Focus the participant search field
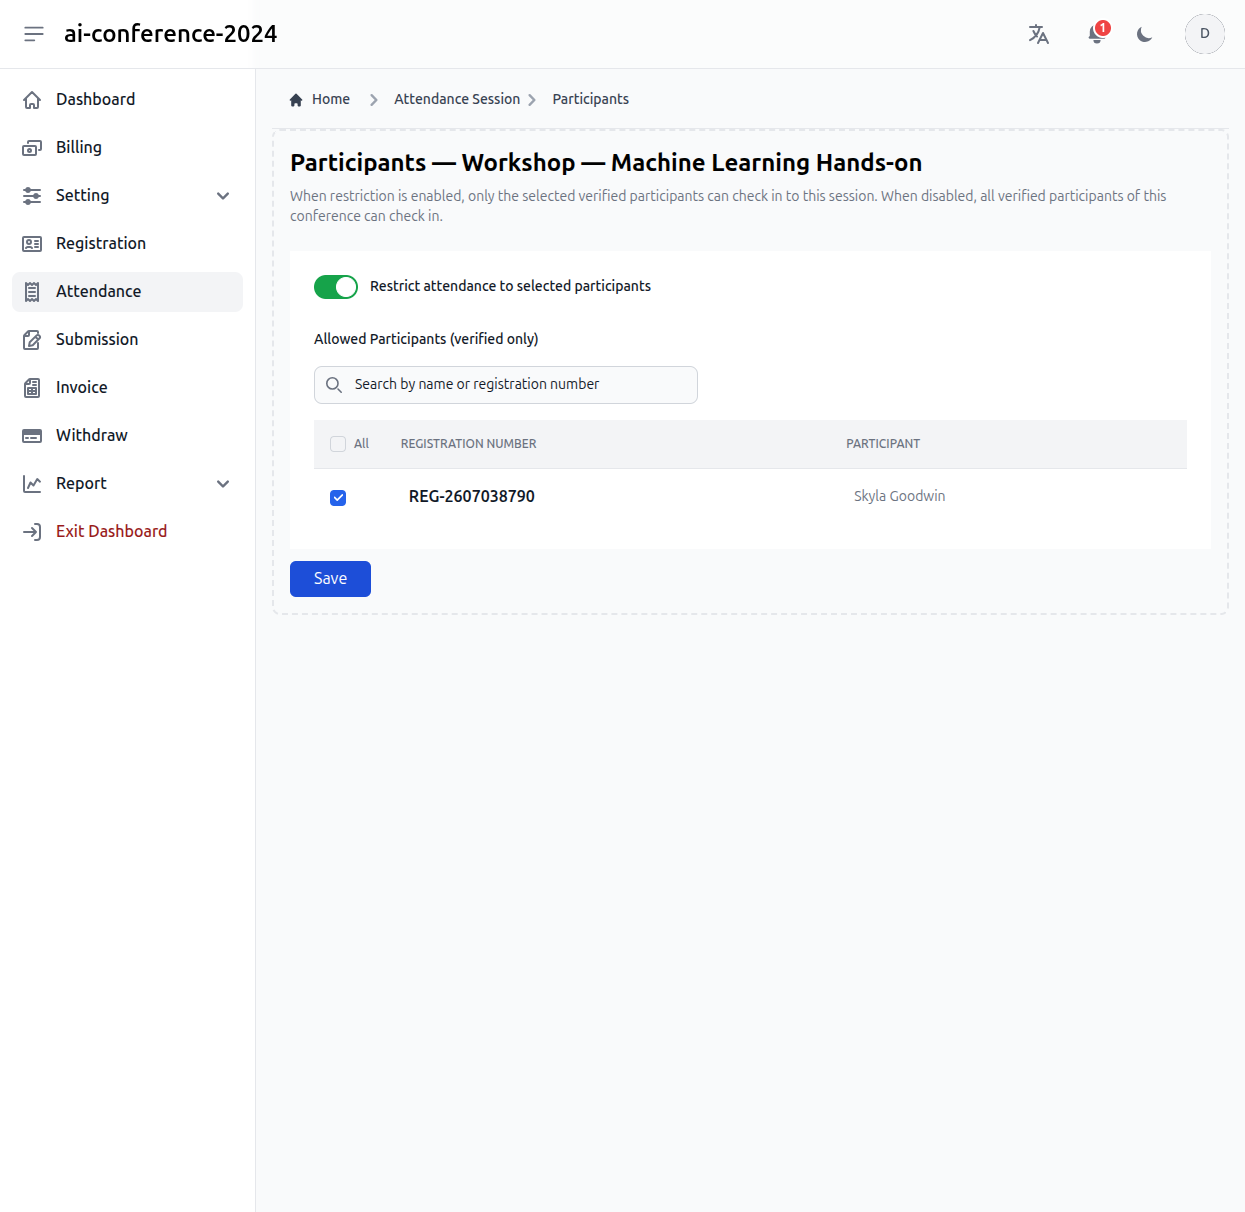Screen dimensions: 1245x1212 (x=506, y=385)
